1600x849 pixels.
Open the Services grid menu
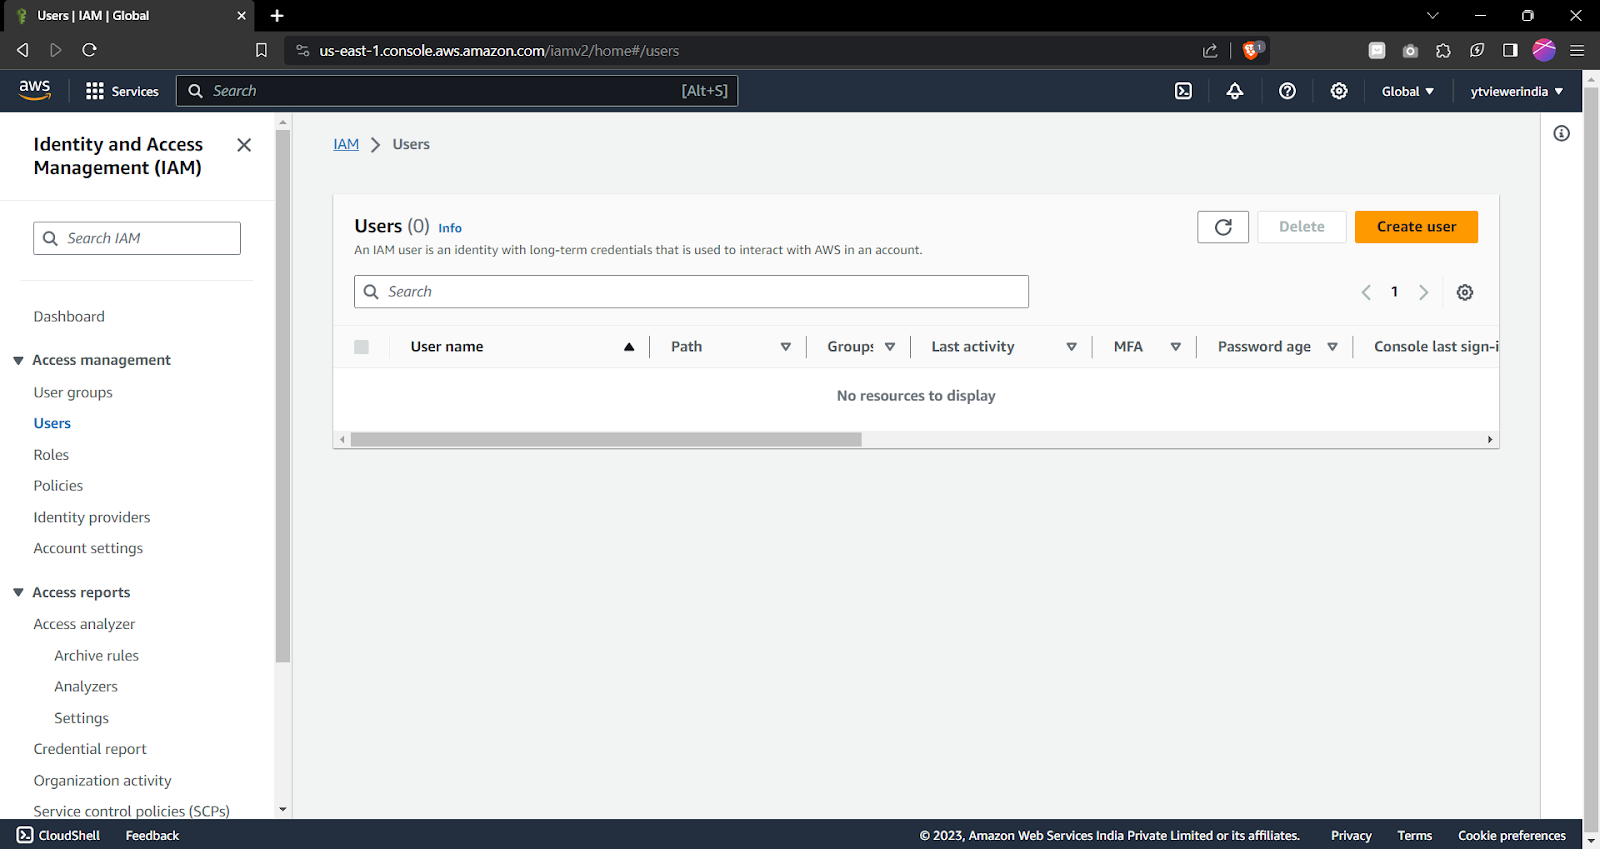122,91
